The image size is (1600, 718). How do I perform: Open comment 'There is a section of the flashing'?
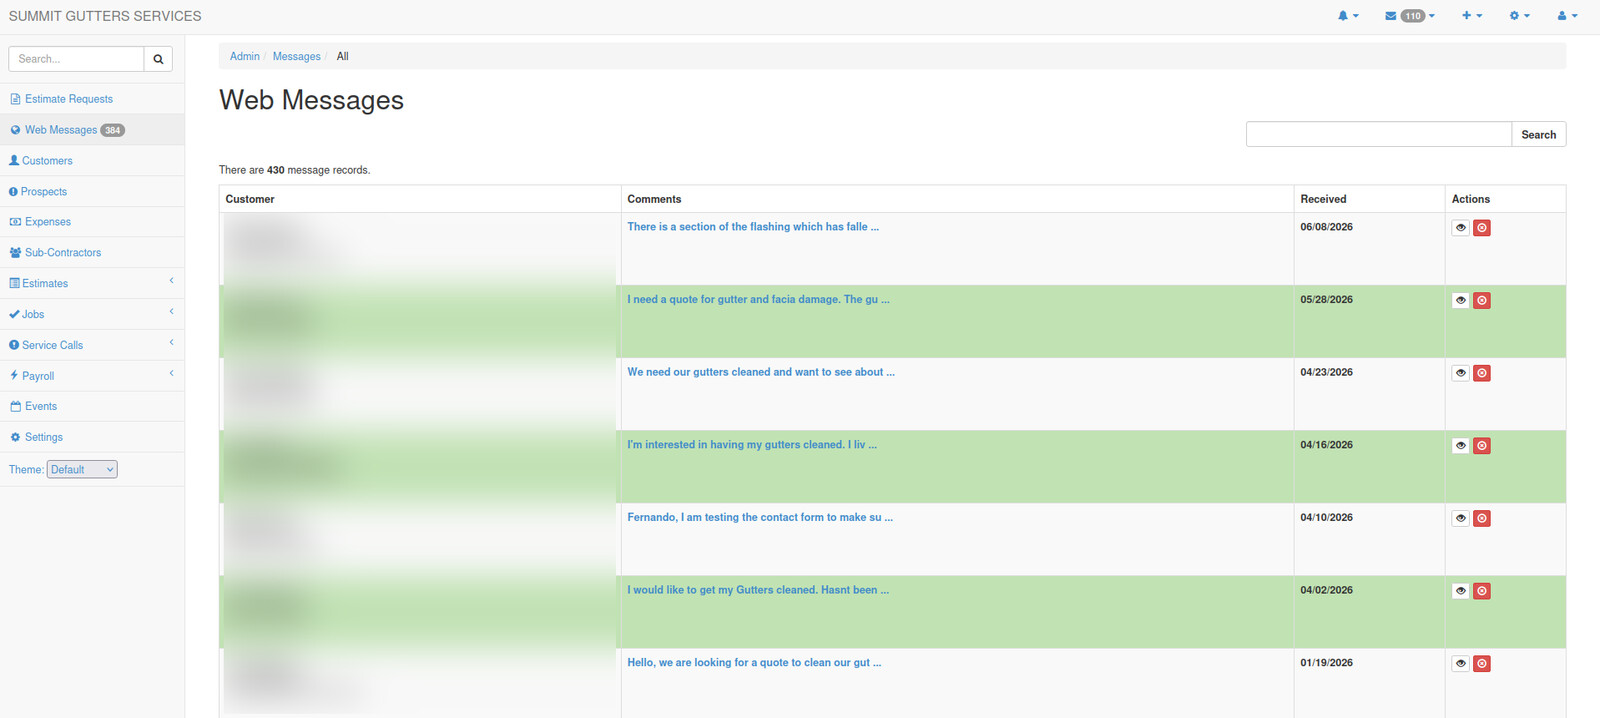click(753, 227)
